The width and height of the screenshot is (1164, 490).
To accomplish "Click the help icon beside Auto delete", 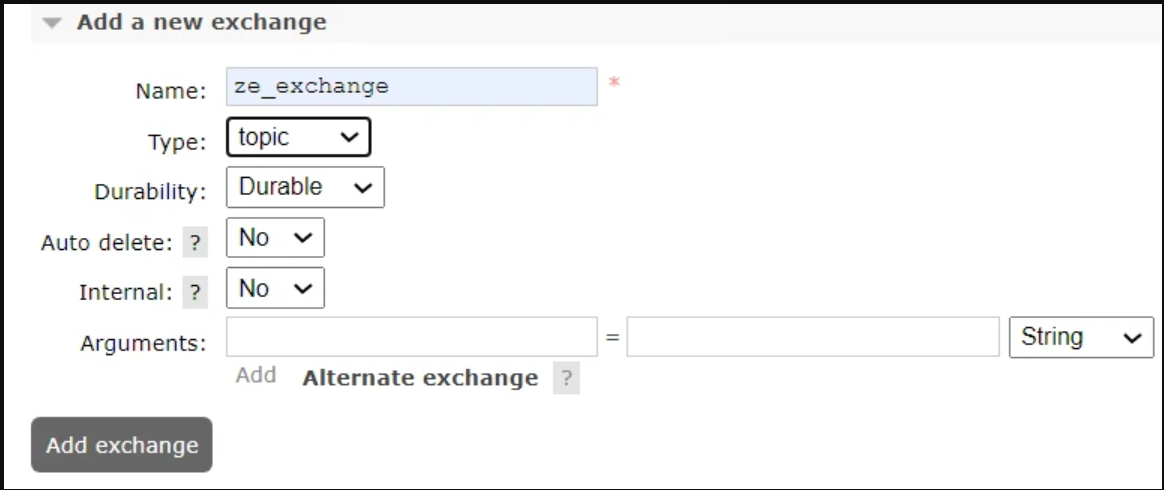I will click(x=197, y=243).
